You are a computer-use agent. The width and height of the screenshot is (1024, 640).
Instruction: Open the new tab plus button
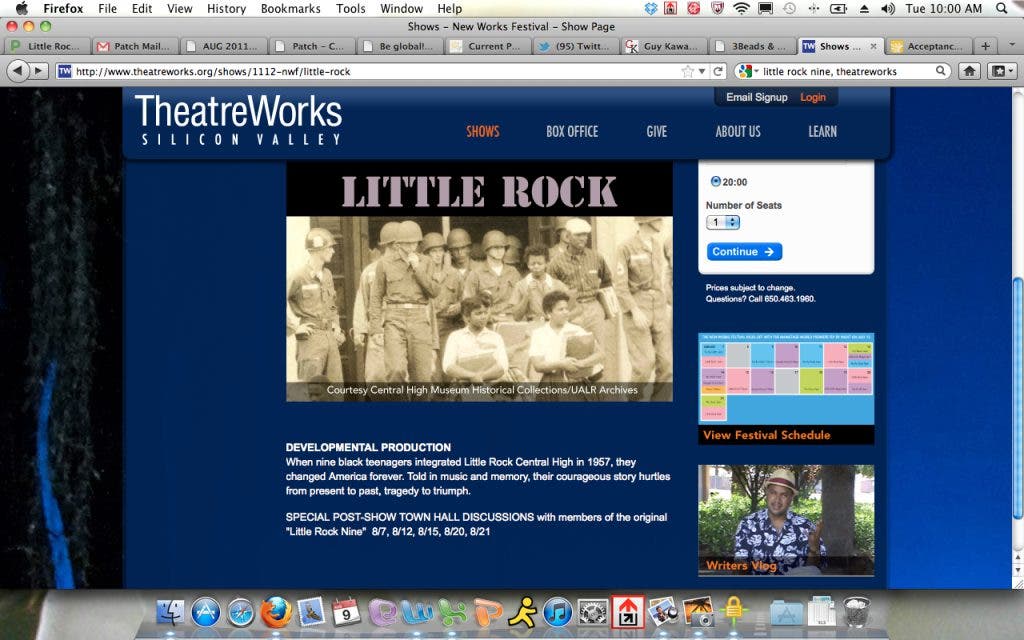(x=985, y=46)
